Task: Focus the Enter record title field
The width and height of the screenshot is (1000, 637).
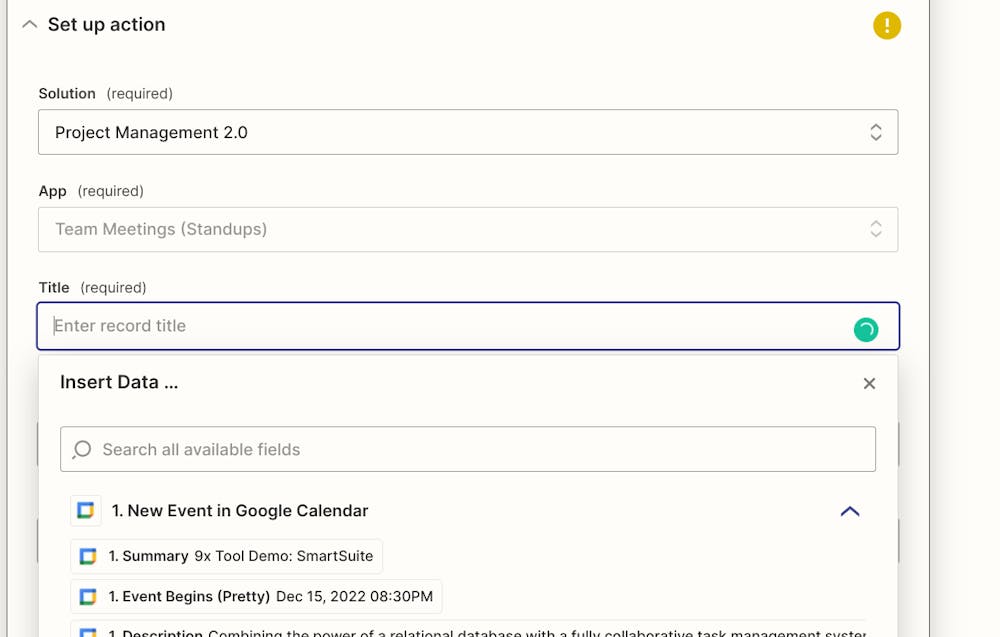Action: [440, 326]
